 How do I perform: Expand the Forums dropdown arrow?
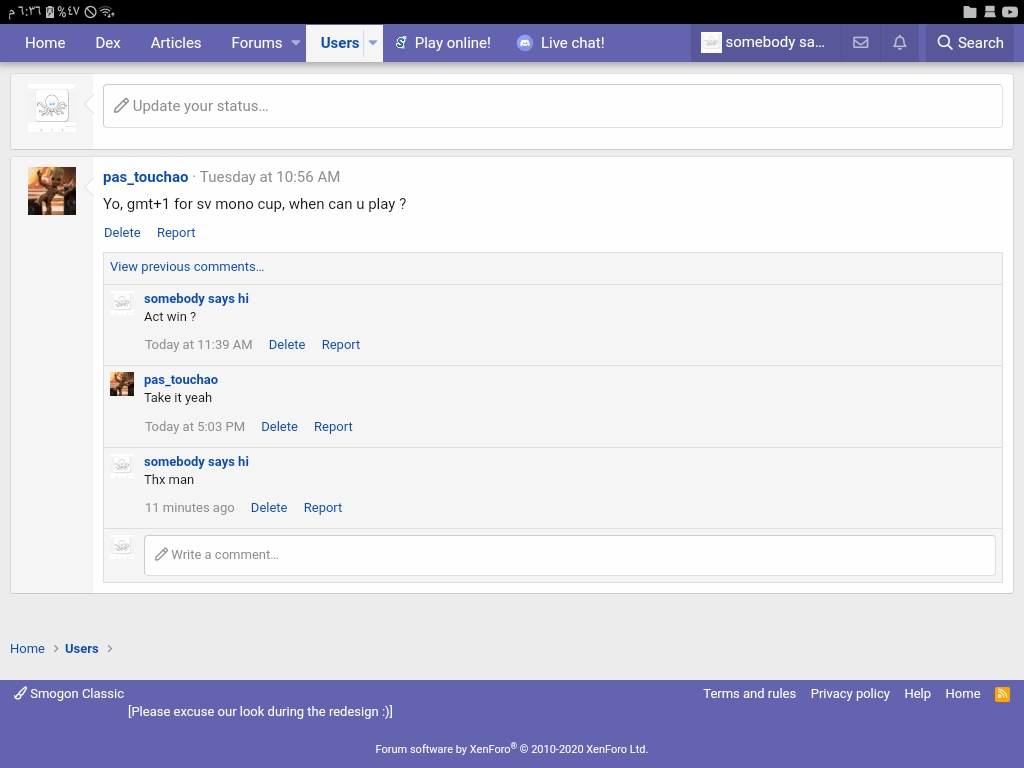[x=296, y=43]
